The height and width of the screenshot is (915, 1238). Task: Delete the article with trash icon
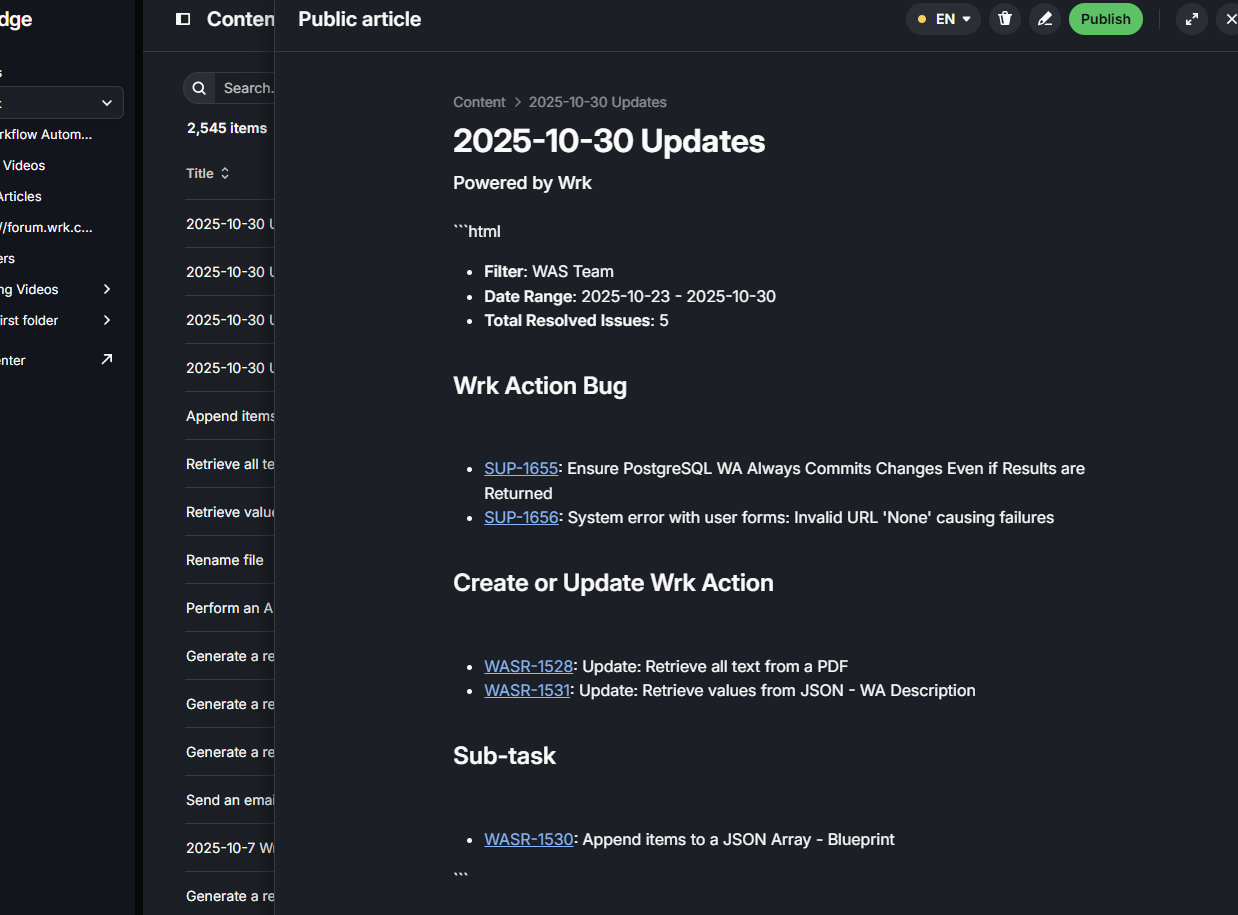[x=1005, y=19]
